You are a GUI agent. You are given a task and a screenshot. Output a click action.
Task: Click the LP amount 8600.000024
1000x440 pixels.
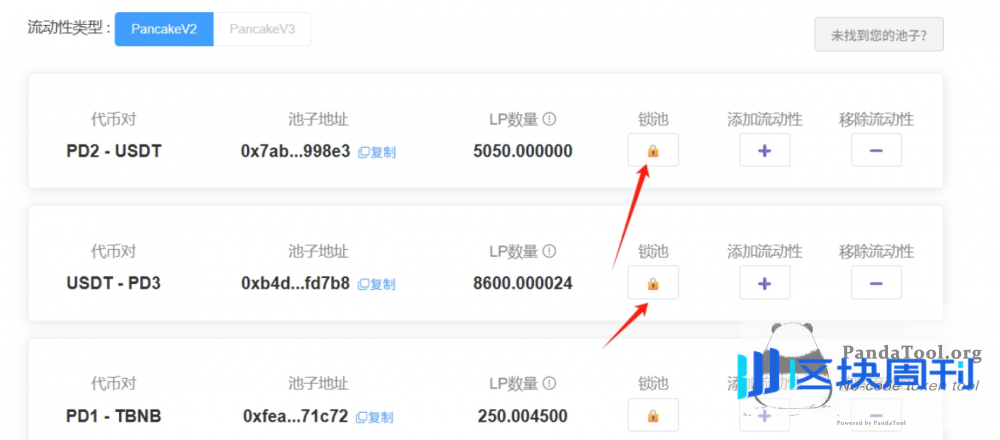click(x=523, y=284)
